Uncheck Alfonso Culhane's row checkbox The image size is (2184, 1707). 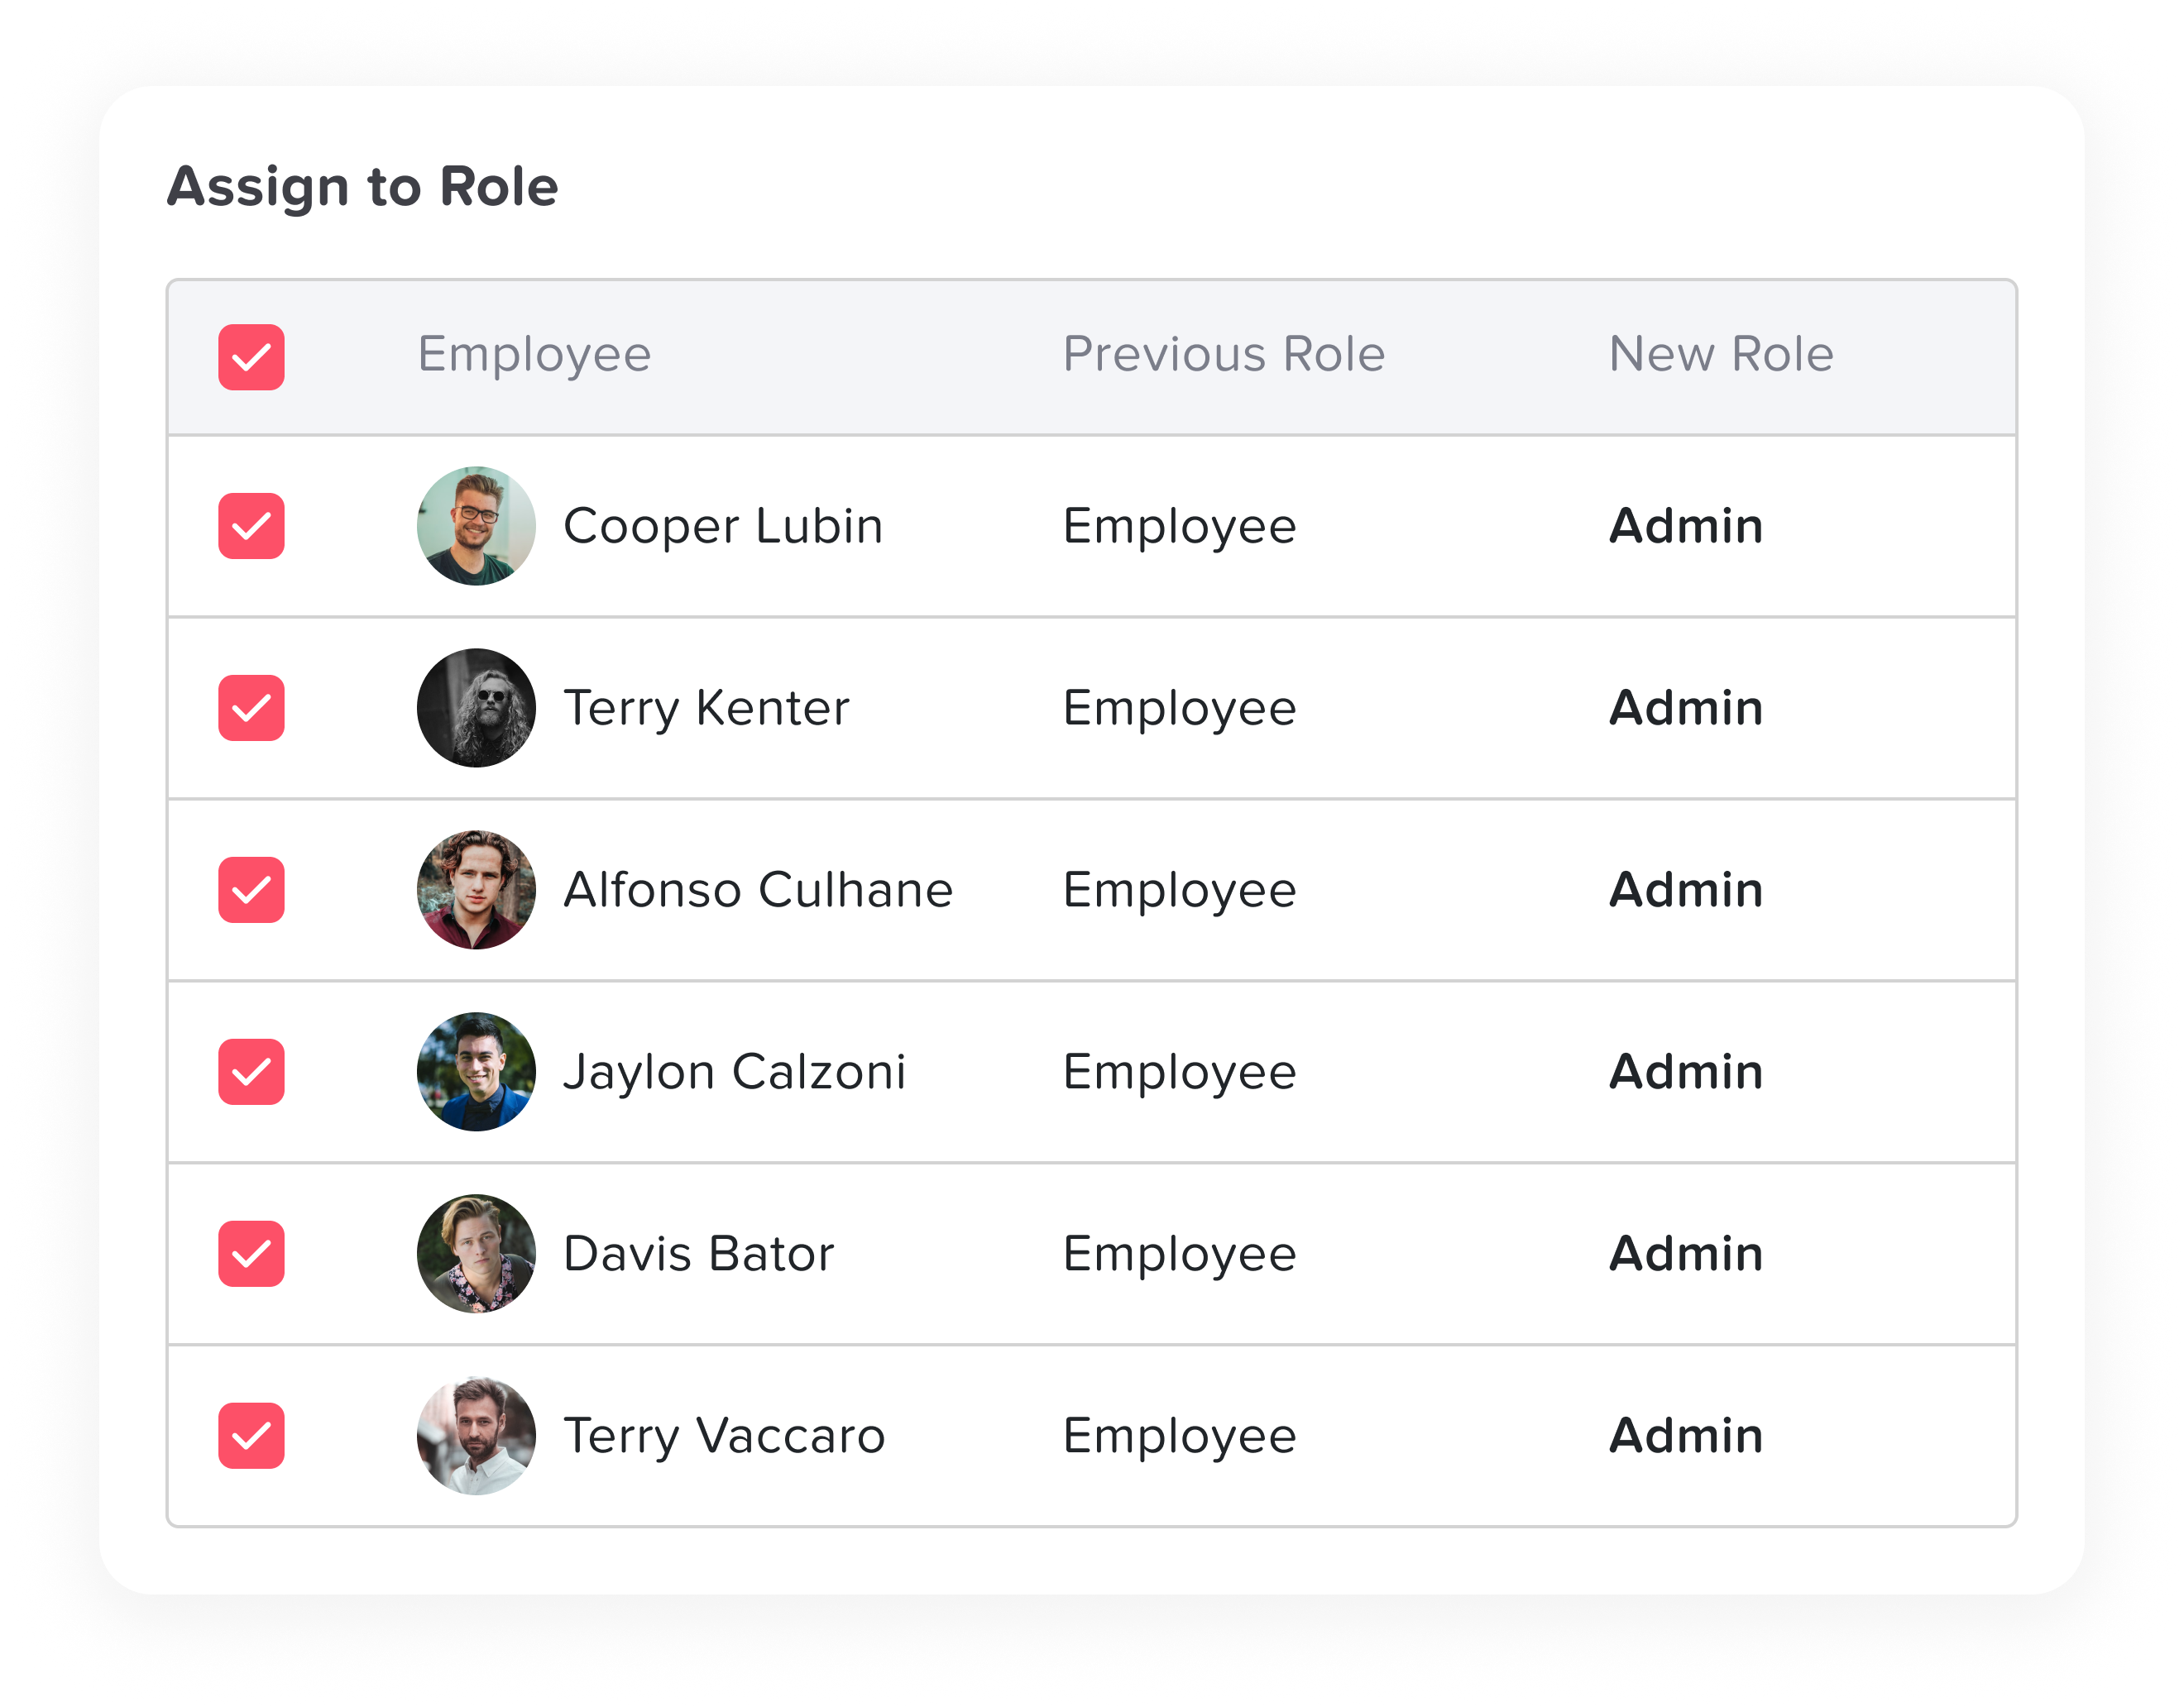click(251, 890)
